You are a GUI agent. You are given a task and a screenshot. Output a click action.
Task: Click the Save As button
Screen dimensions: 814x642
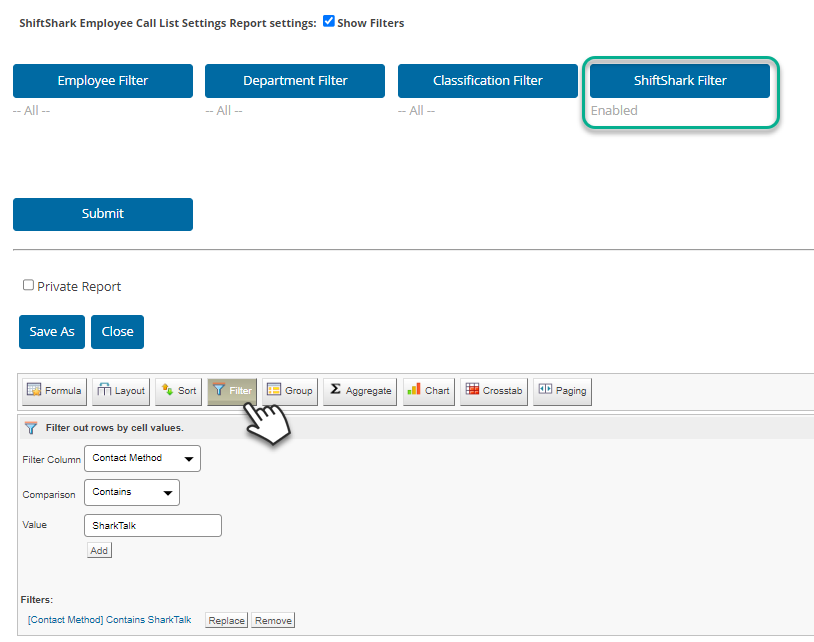(x=52, y=332)
